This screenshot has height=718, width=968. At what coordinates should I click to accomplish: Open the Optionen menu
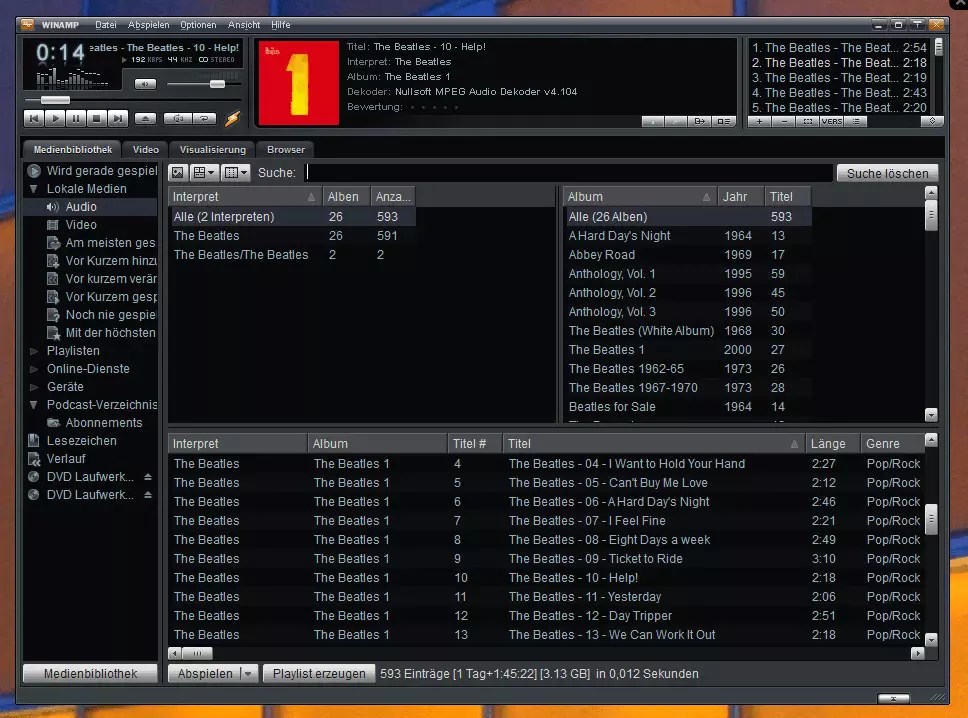197,25
